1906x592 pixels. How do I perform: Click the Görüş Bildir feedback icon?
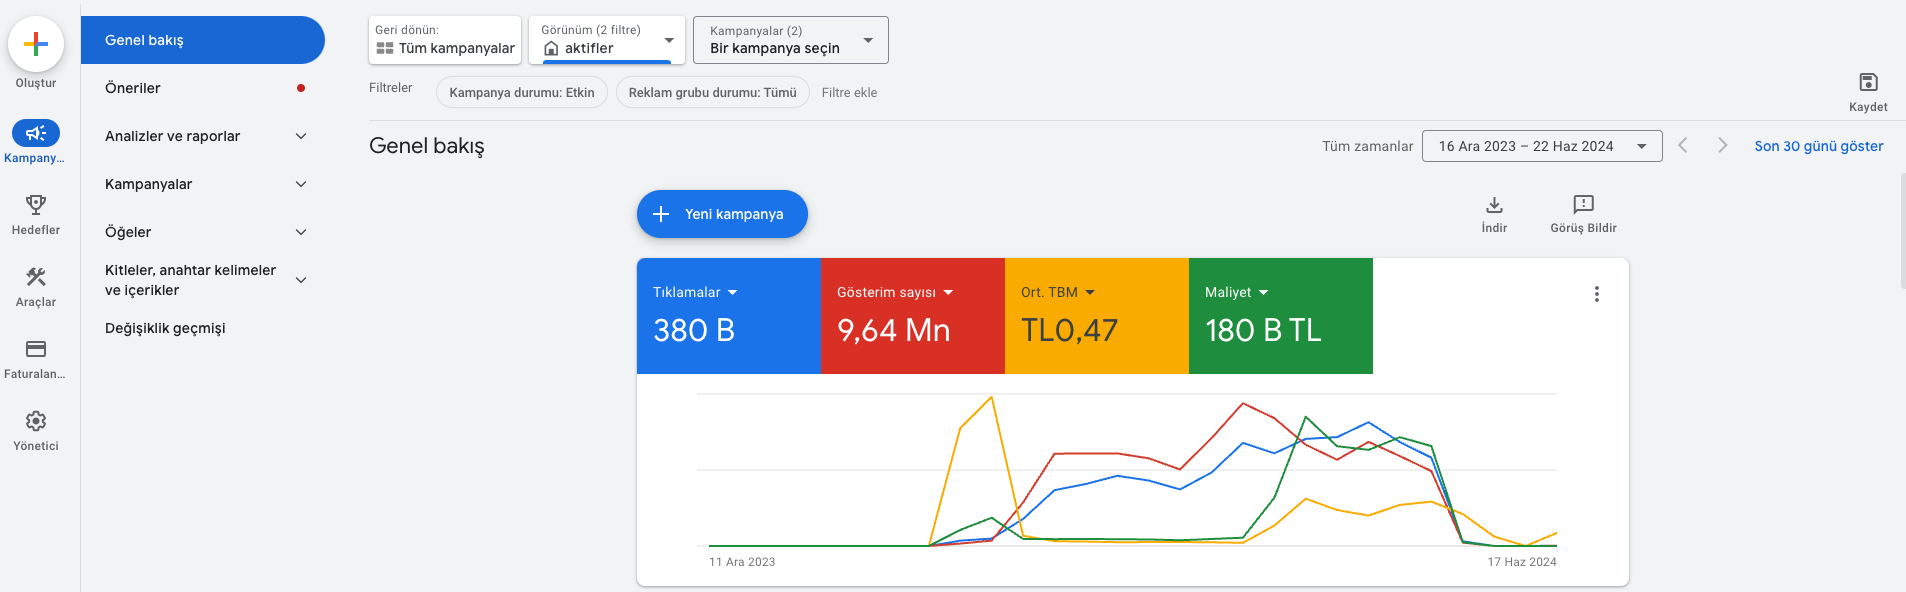point(1583,205)
